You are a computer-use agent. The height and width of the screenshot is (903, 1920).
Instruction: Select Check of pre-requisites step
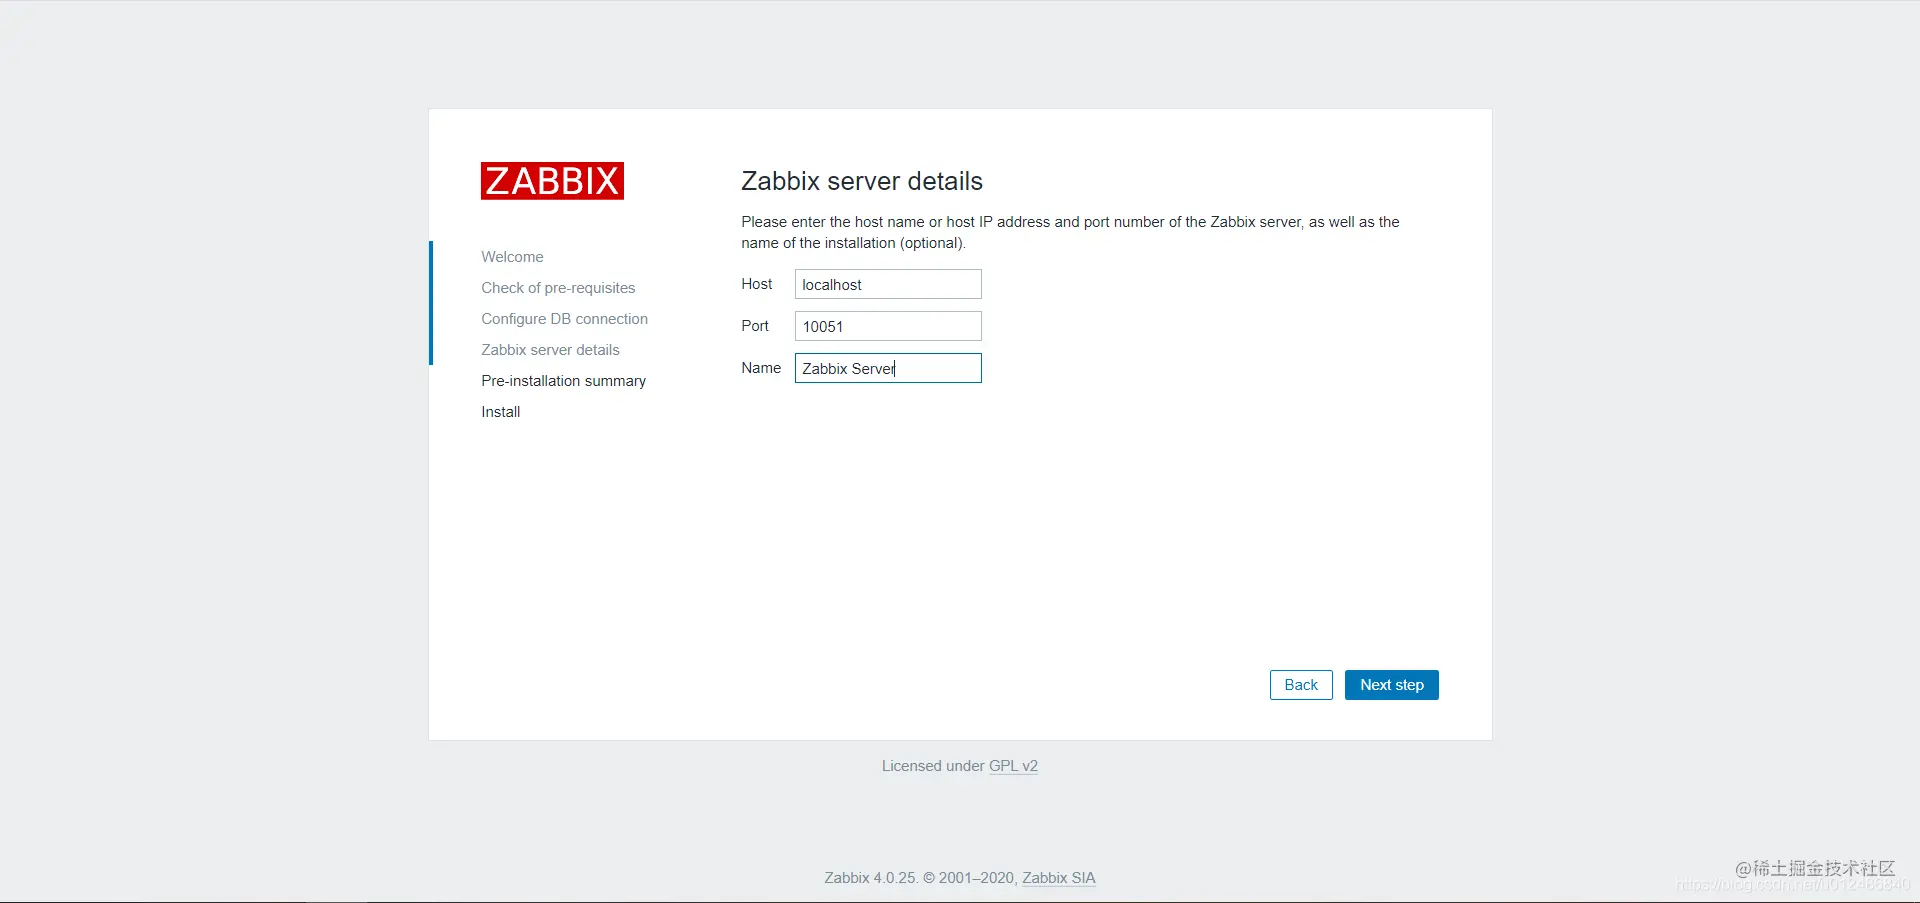[558, 288]
